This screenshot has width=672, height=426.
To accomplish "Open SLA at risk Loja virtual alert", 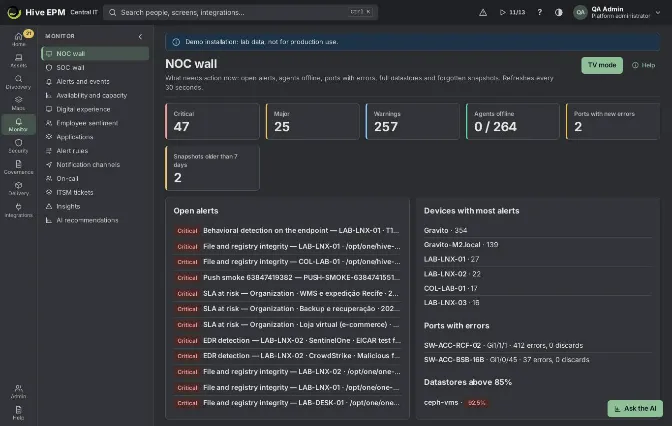I will (x=287, y=324).
